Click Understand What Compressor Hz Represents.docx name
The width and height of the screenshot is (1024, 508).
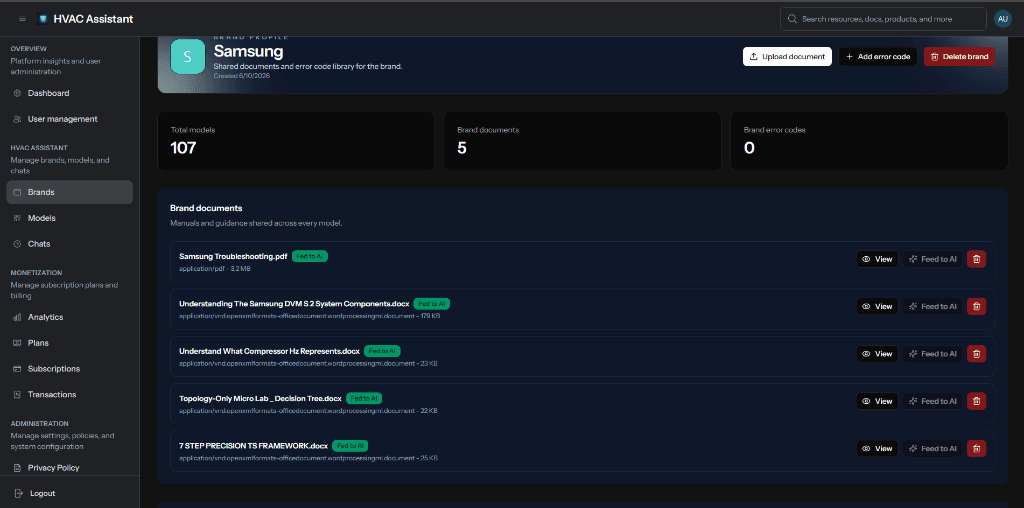coord(269,351)
